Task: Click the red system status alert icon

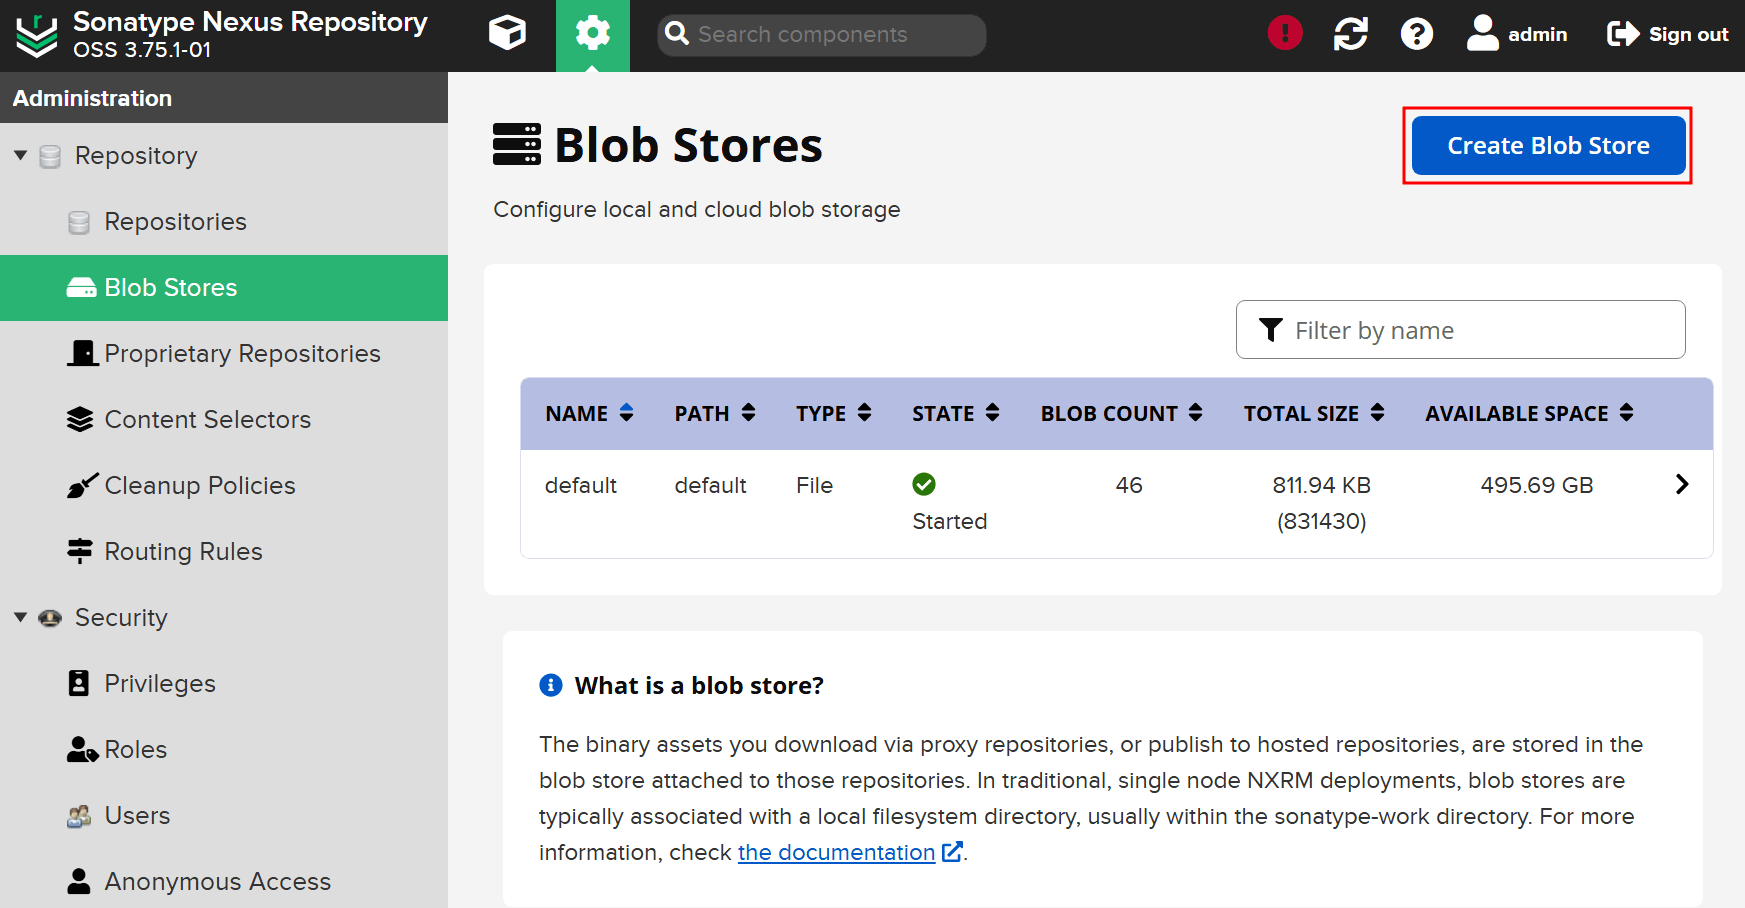Action: pos(1284,34)
